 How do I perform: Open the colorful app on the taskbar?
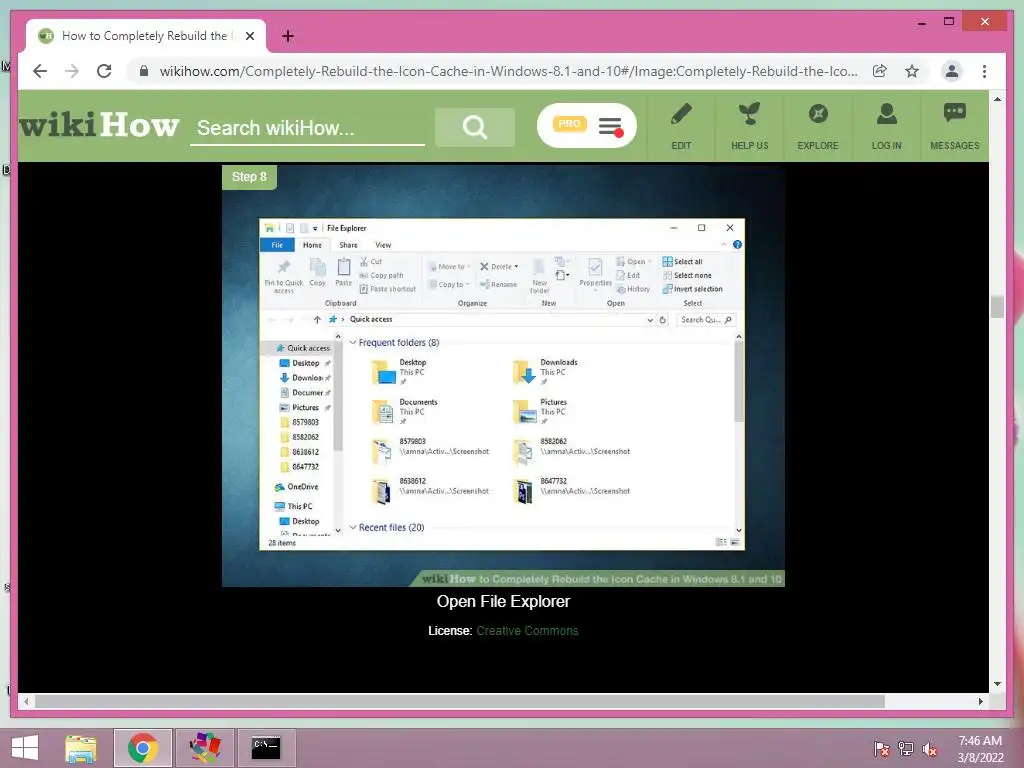(204, 748)
